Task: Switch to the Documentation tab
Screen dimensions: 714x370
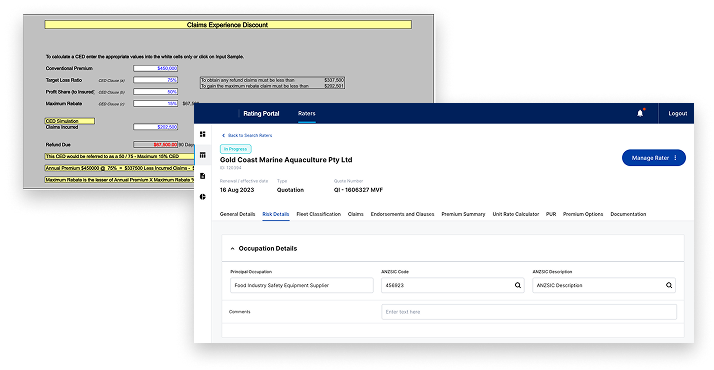Action: tap(628, 214)
